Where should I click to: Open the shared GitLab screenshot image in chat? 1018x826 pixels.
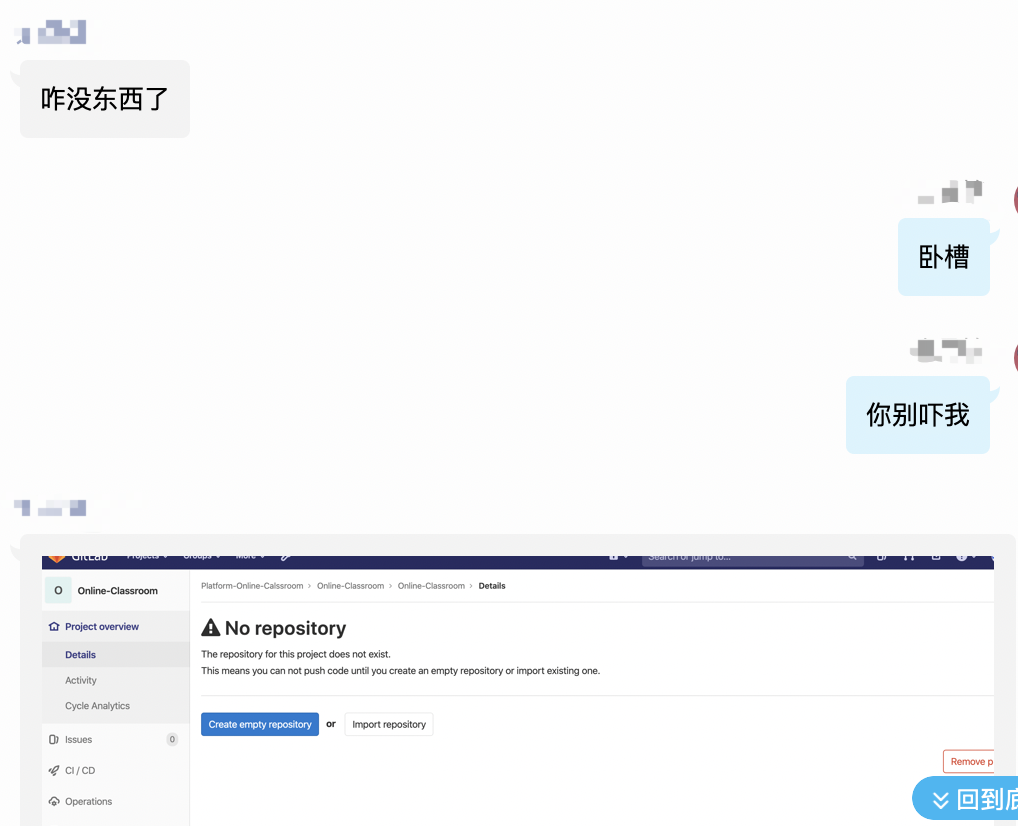point(517,690)
